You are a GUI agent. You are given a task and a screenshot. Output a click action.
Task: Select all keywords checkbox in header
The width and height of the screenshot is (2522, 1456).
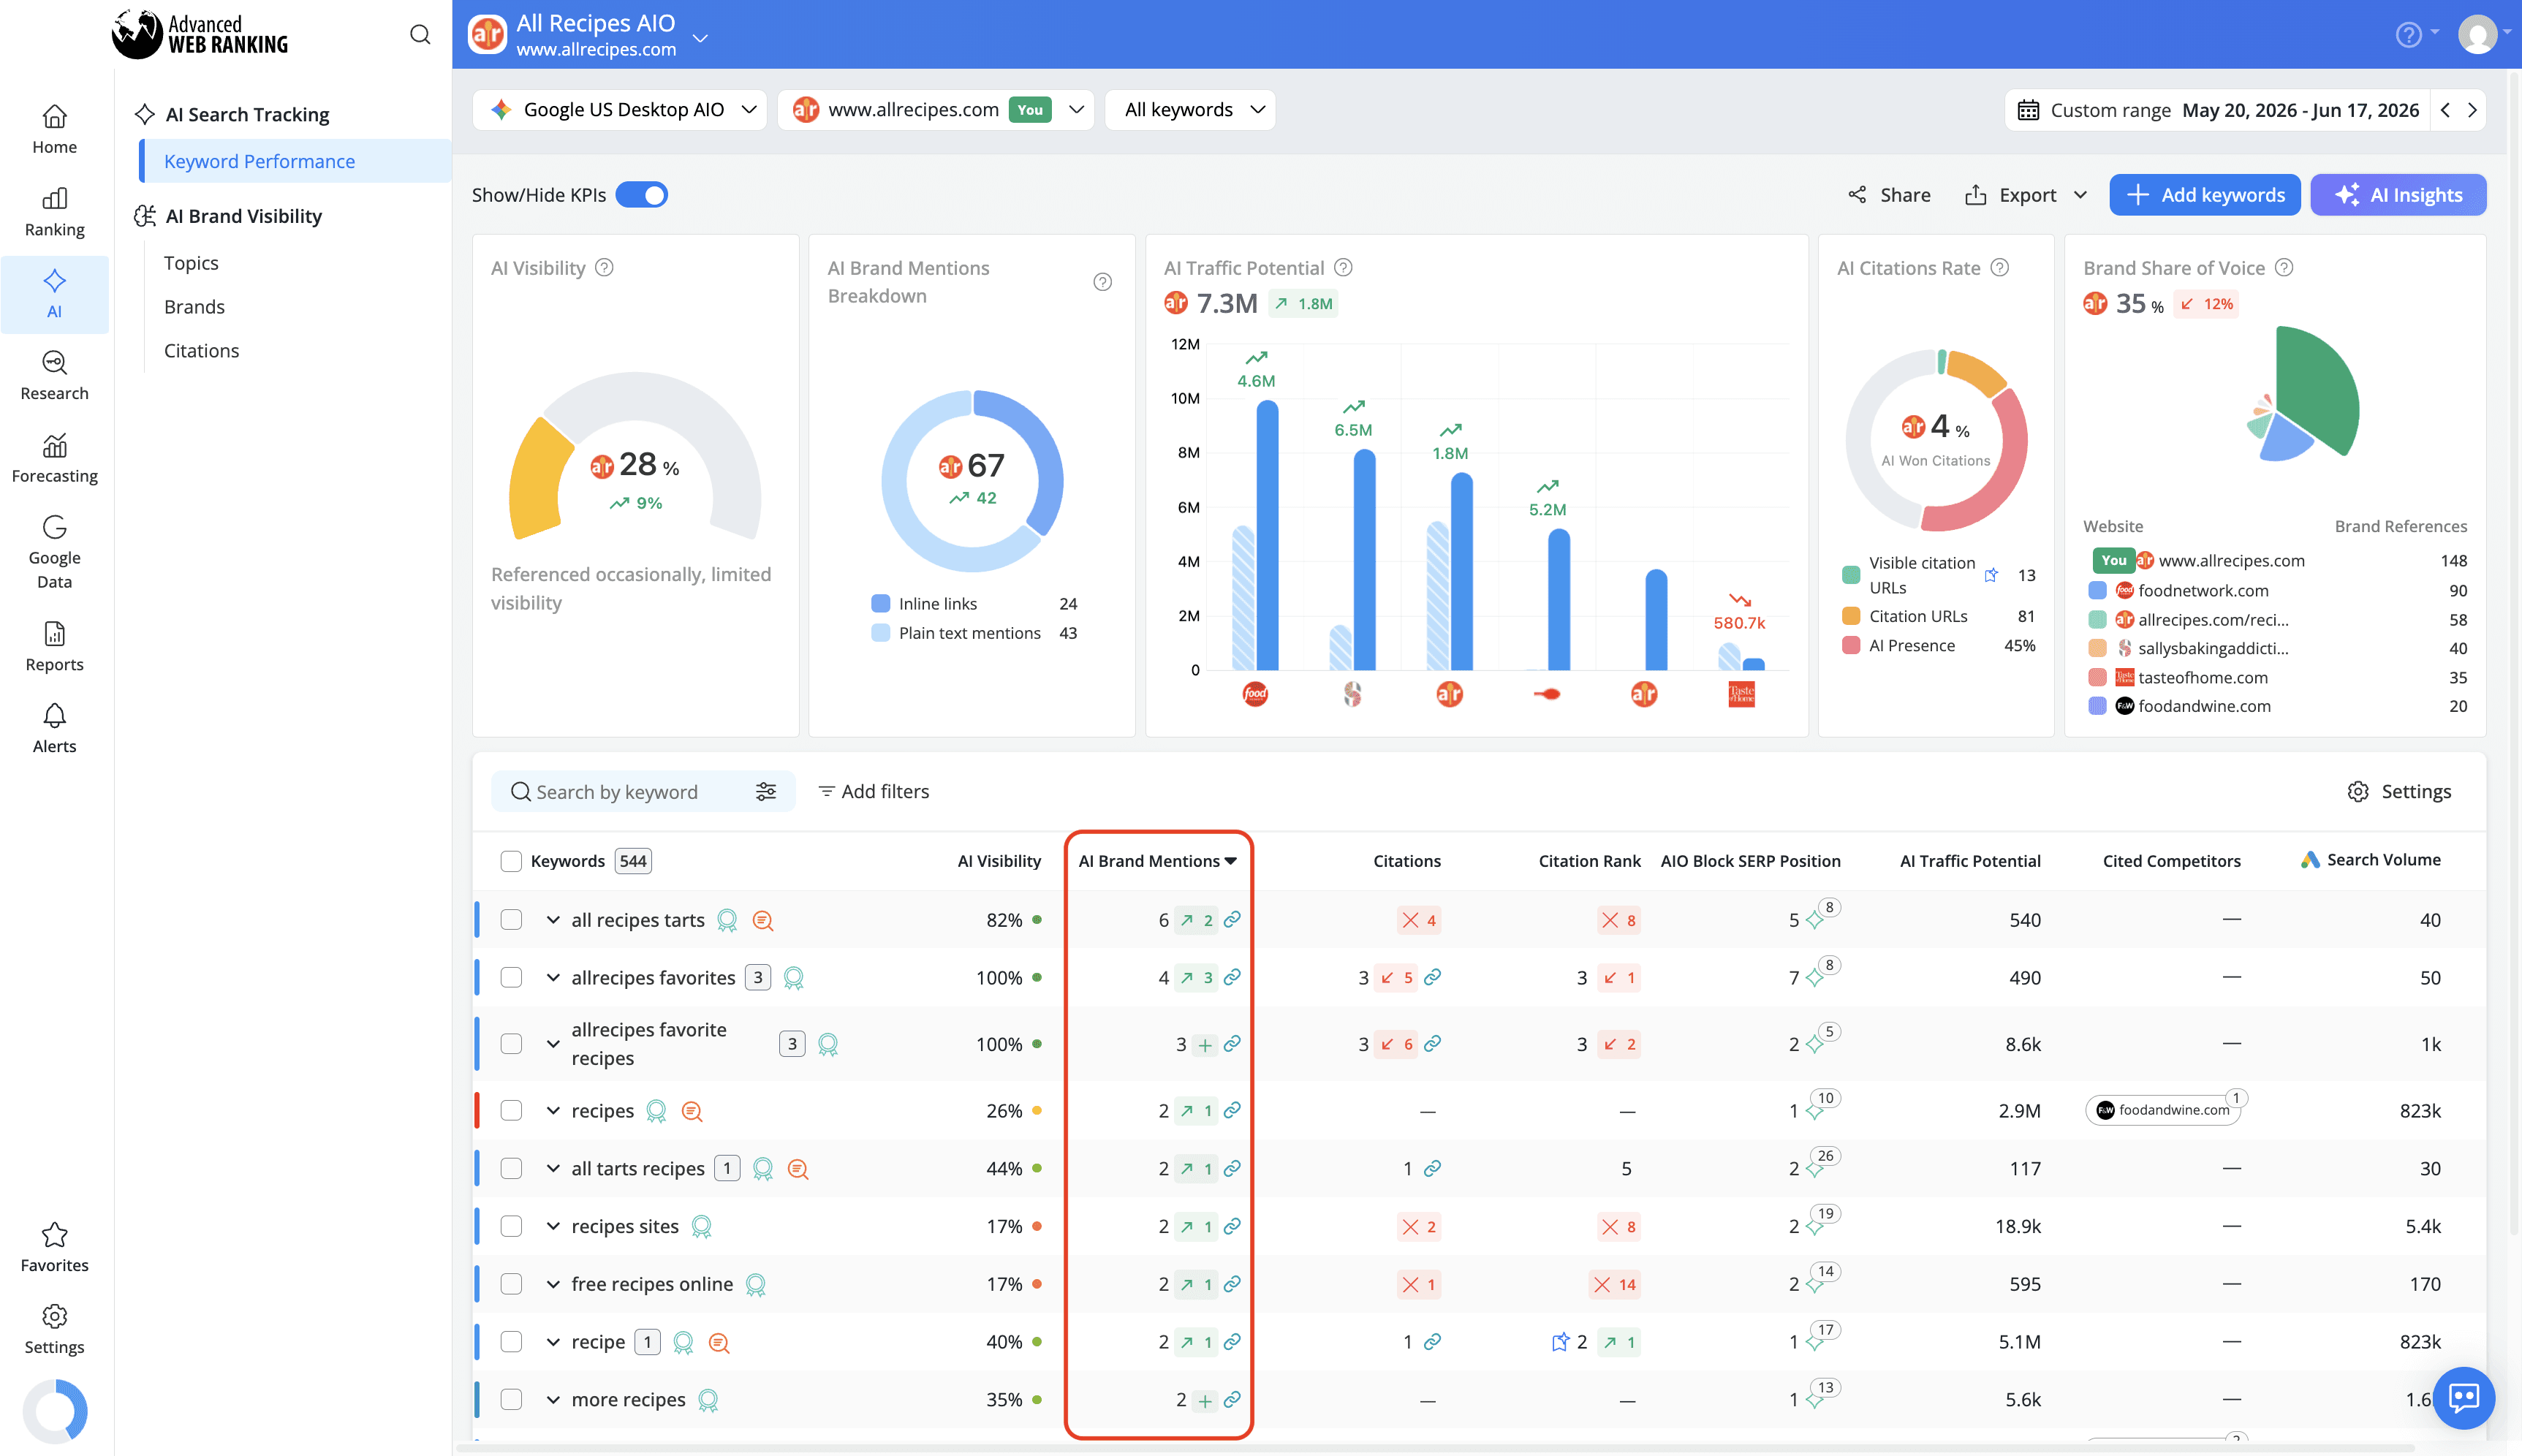point(511,861)
